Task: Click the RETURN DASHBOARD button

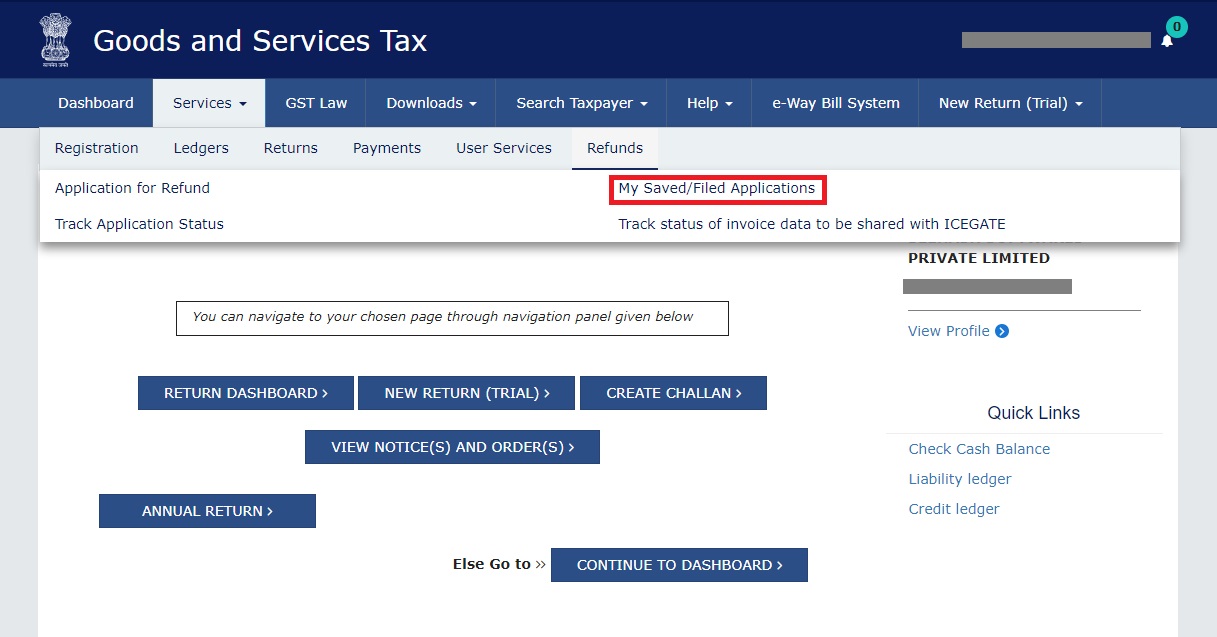Action: coord(245,392)
